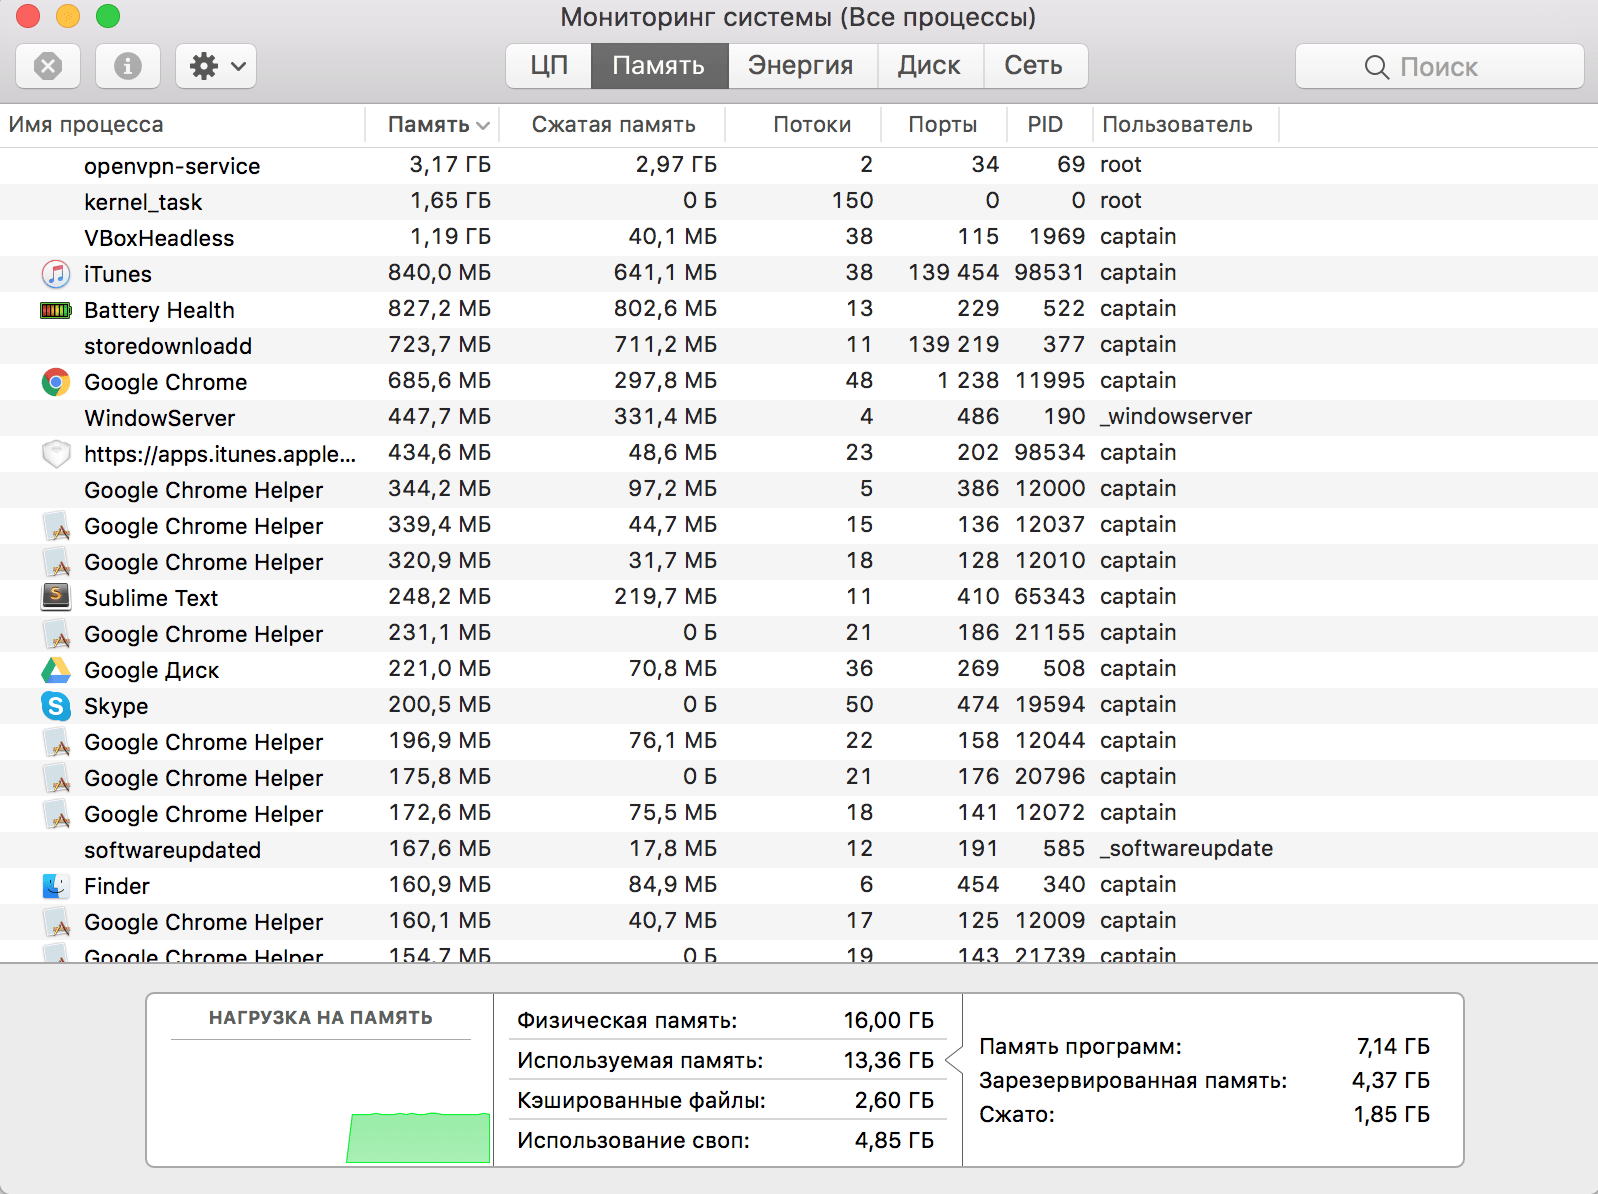Click the Физическая память value
The image size is (1598, 1194).
click(888, 1020)
